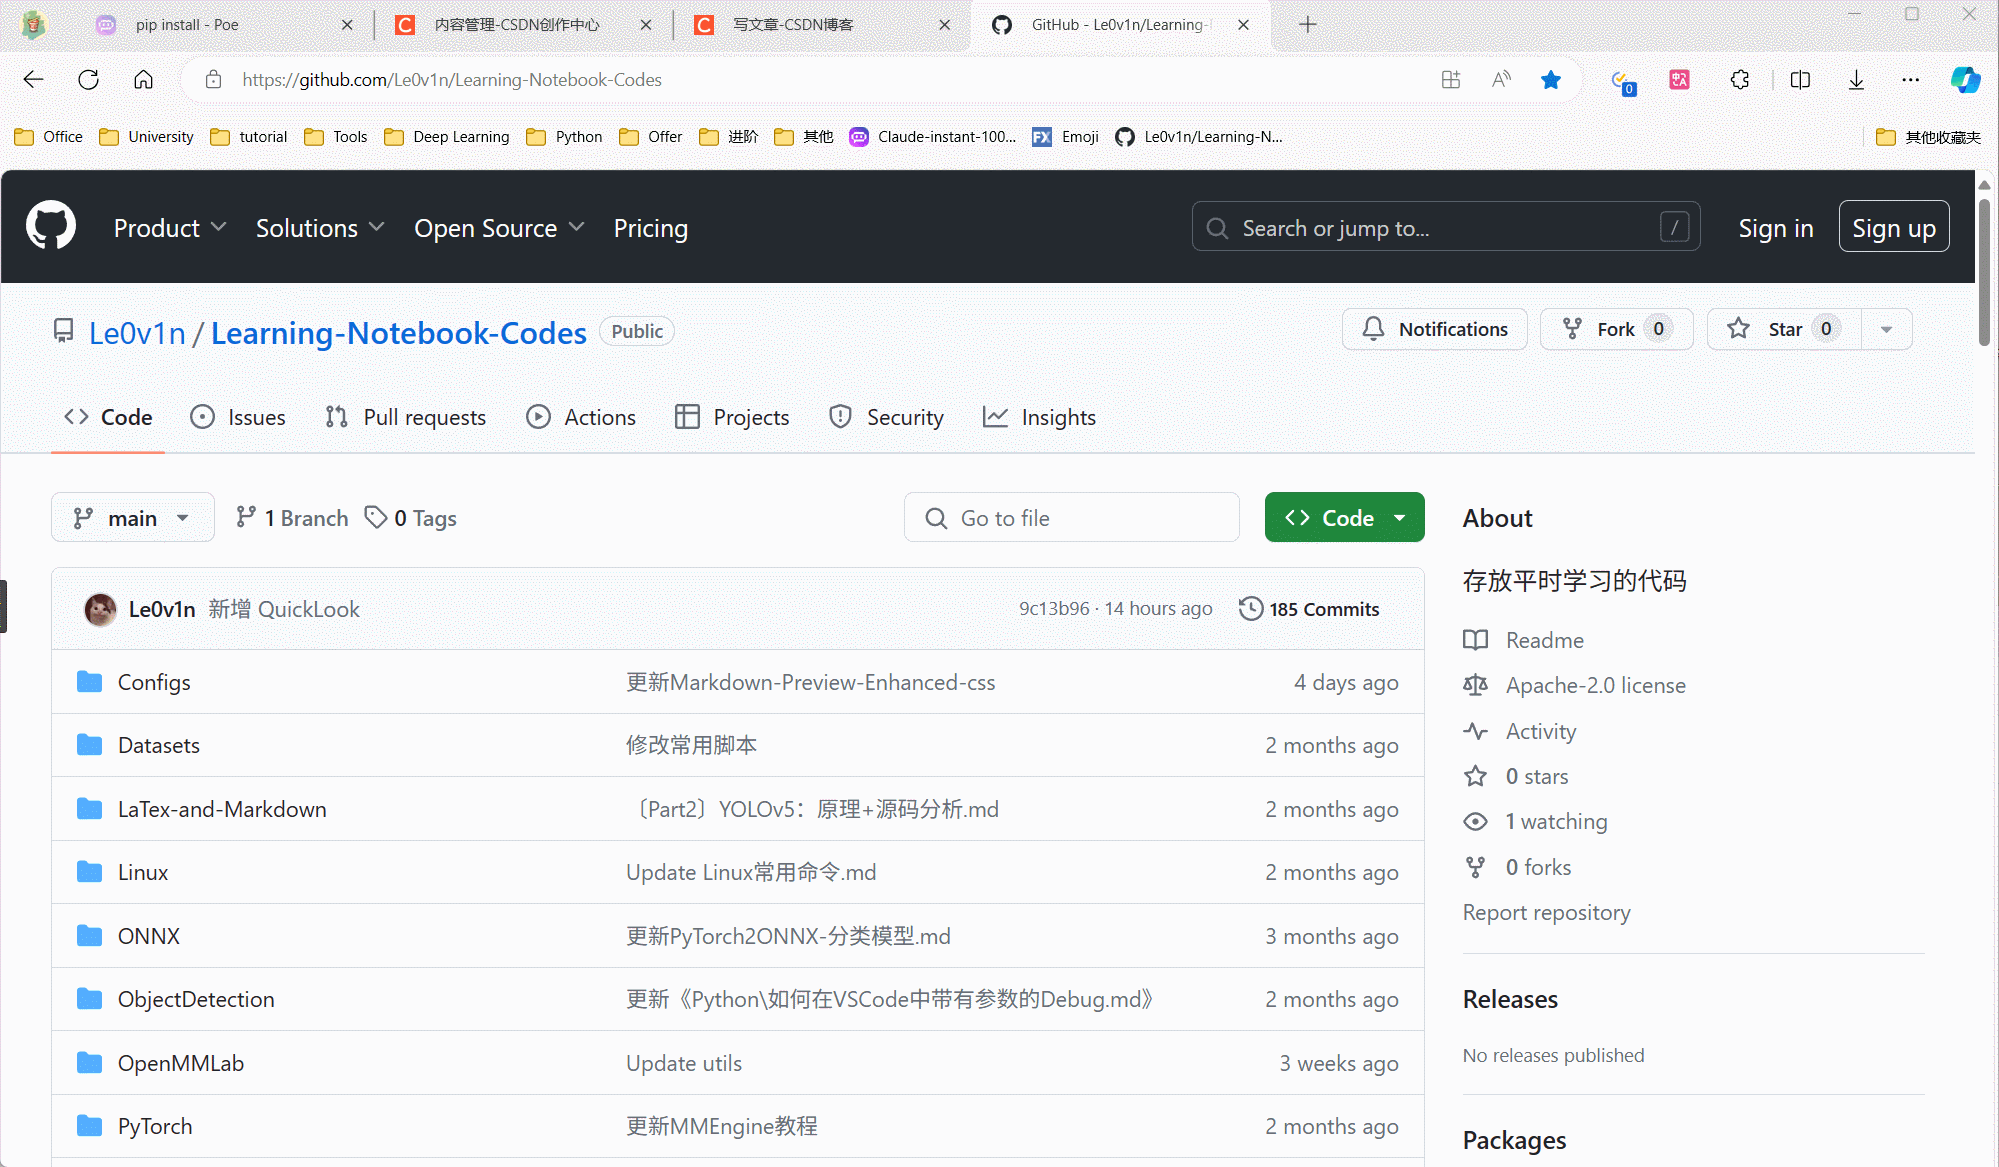Open the Activity link

coord(1520,731)
